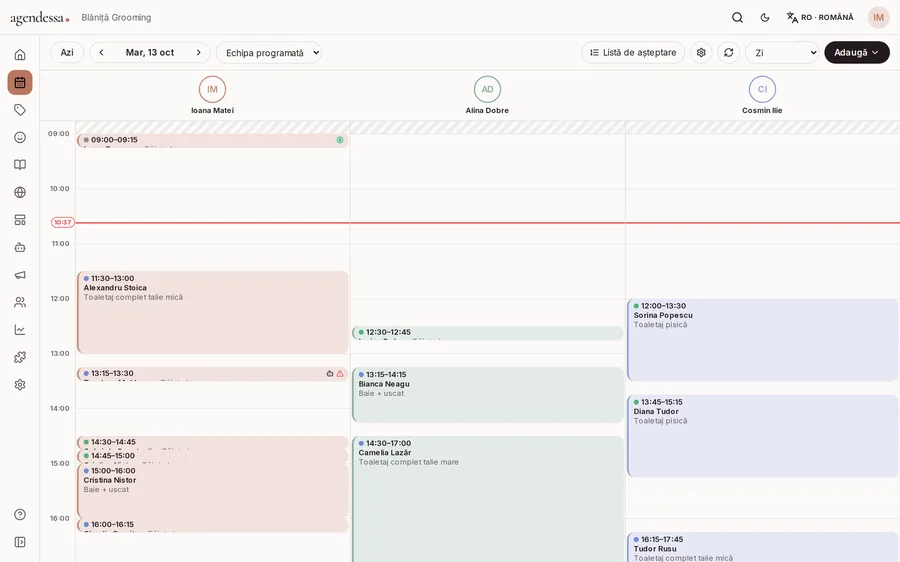Open the settings gear in sidebar
900x562 pixels.
tap(20, 385)
